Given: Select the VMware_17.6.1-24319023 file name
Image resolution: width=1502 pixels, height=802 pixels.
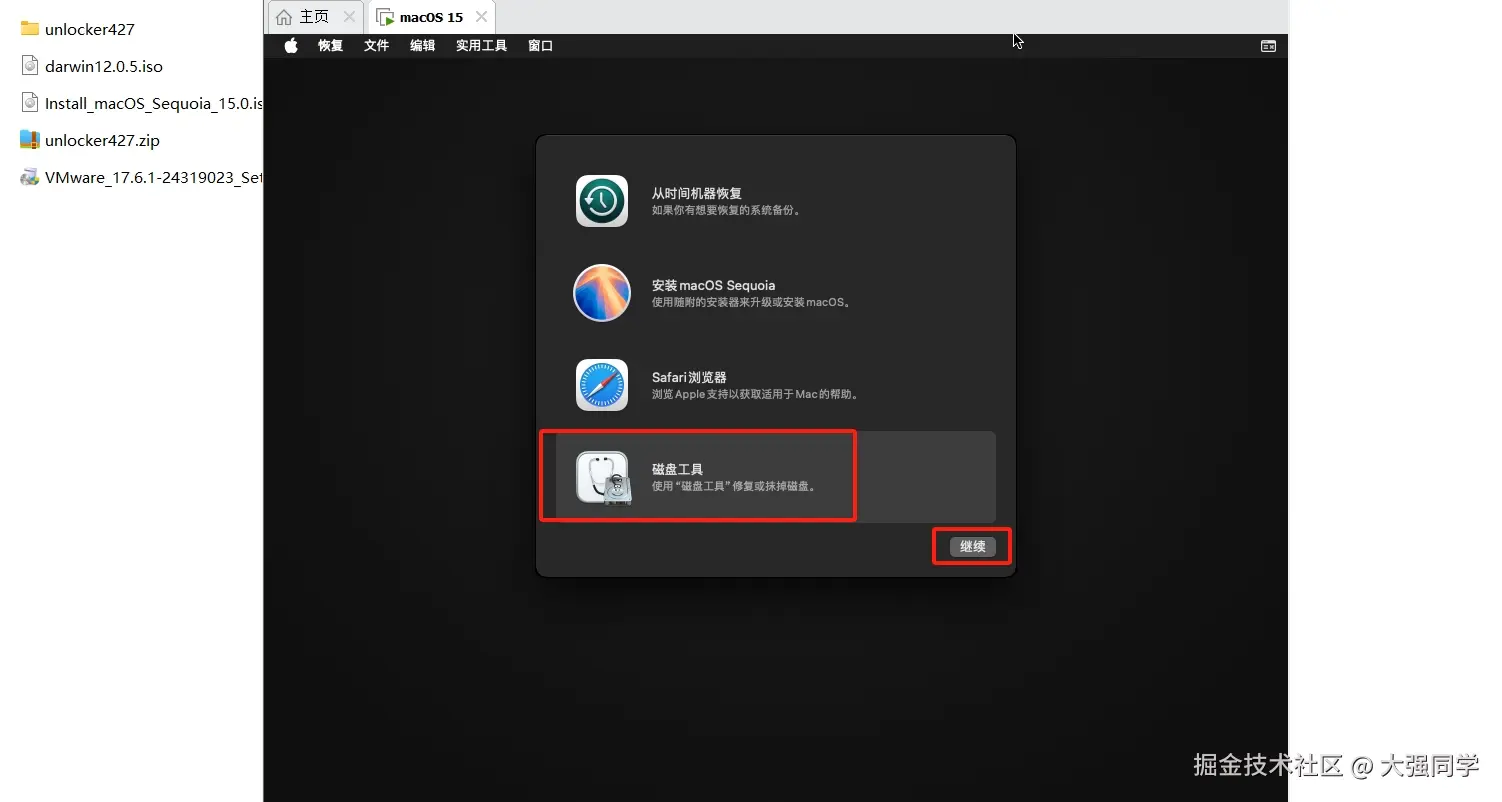Looking at the screenshot, I should [154, 178].
